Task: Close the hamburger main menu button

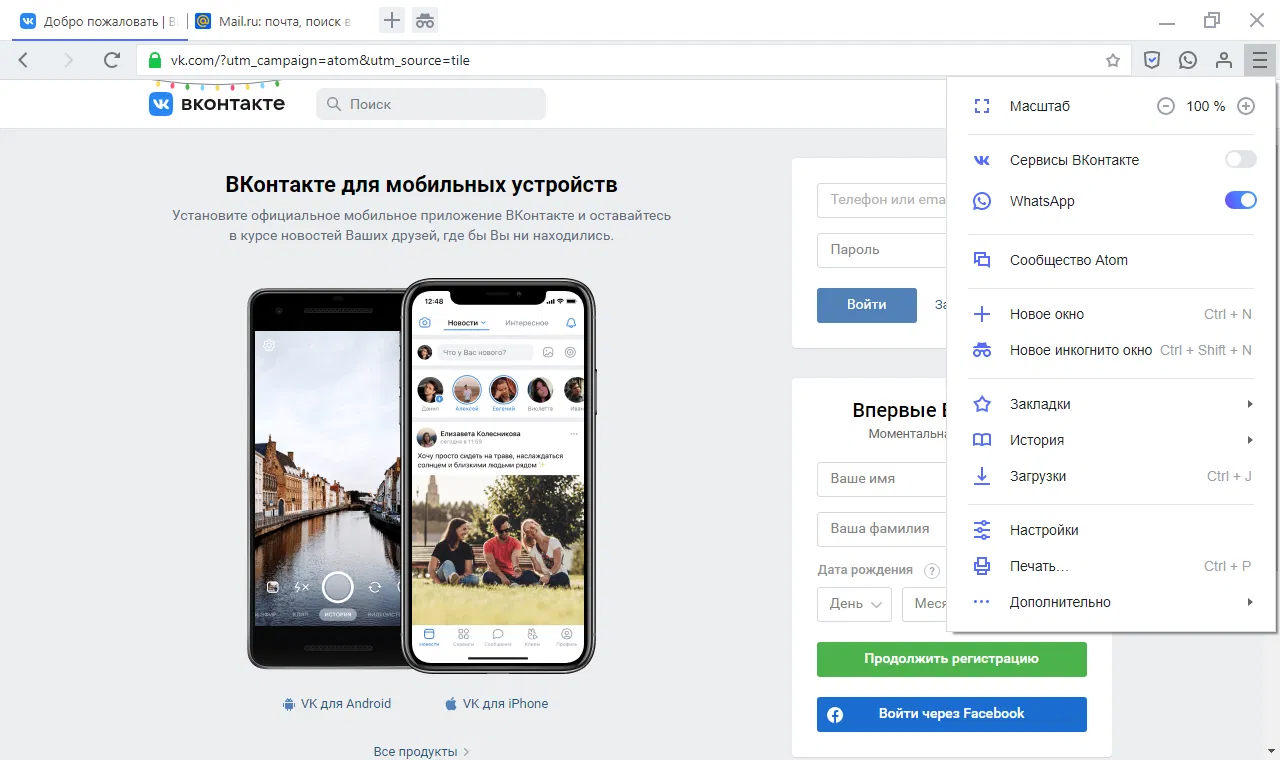Action: coord(1260,60)
